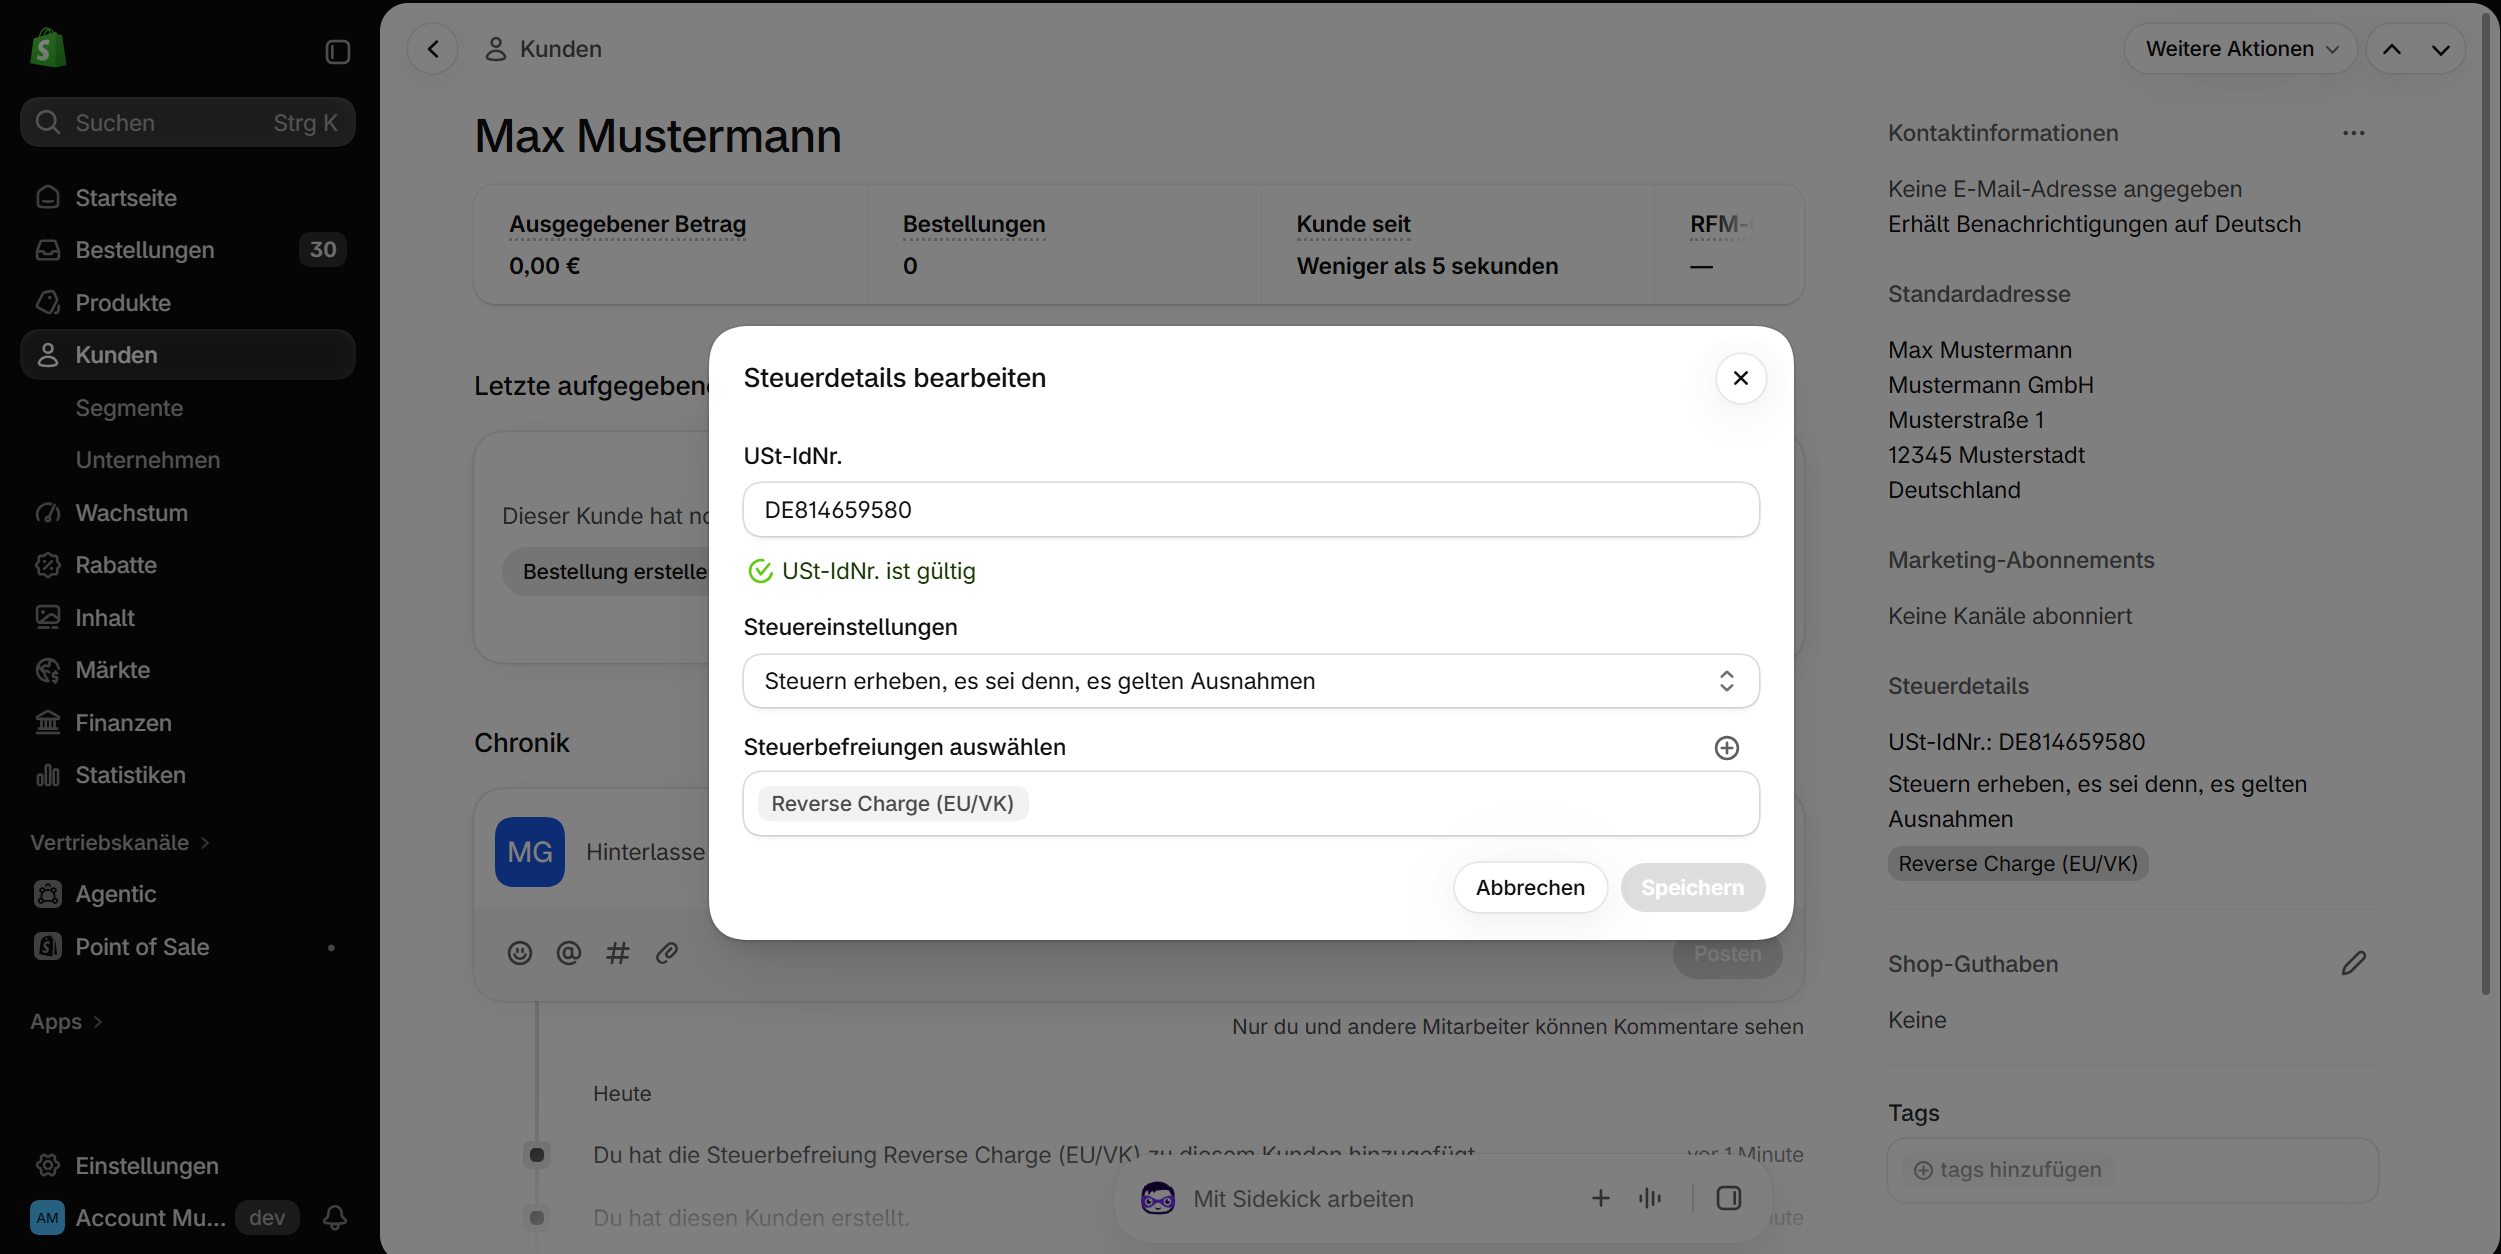Open Kontaktinformationen three-dot menu

click(x=2354, y=133)
